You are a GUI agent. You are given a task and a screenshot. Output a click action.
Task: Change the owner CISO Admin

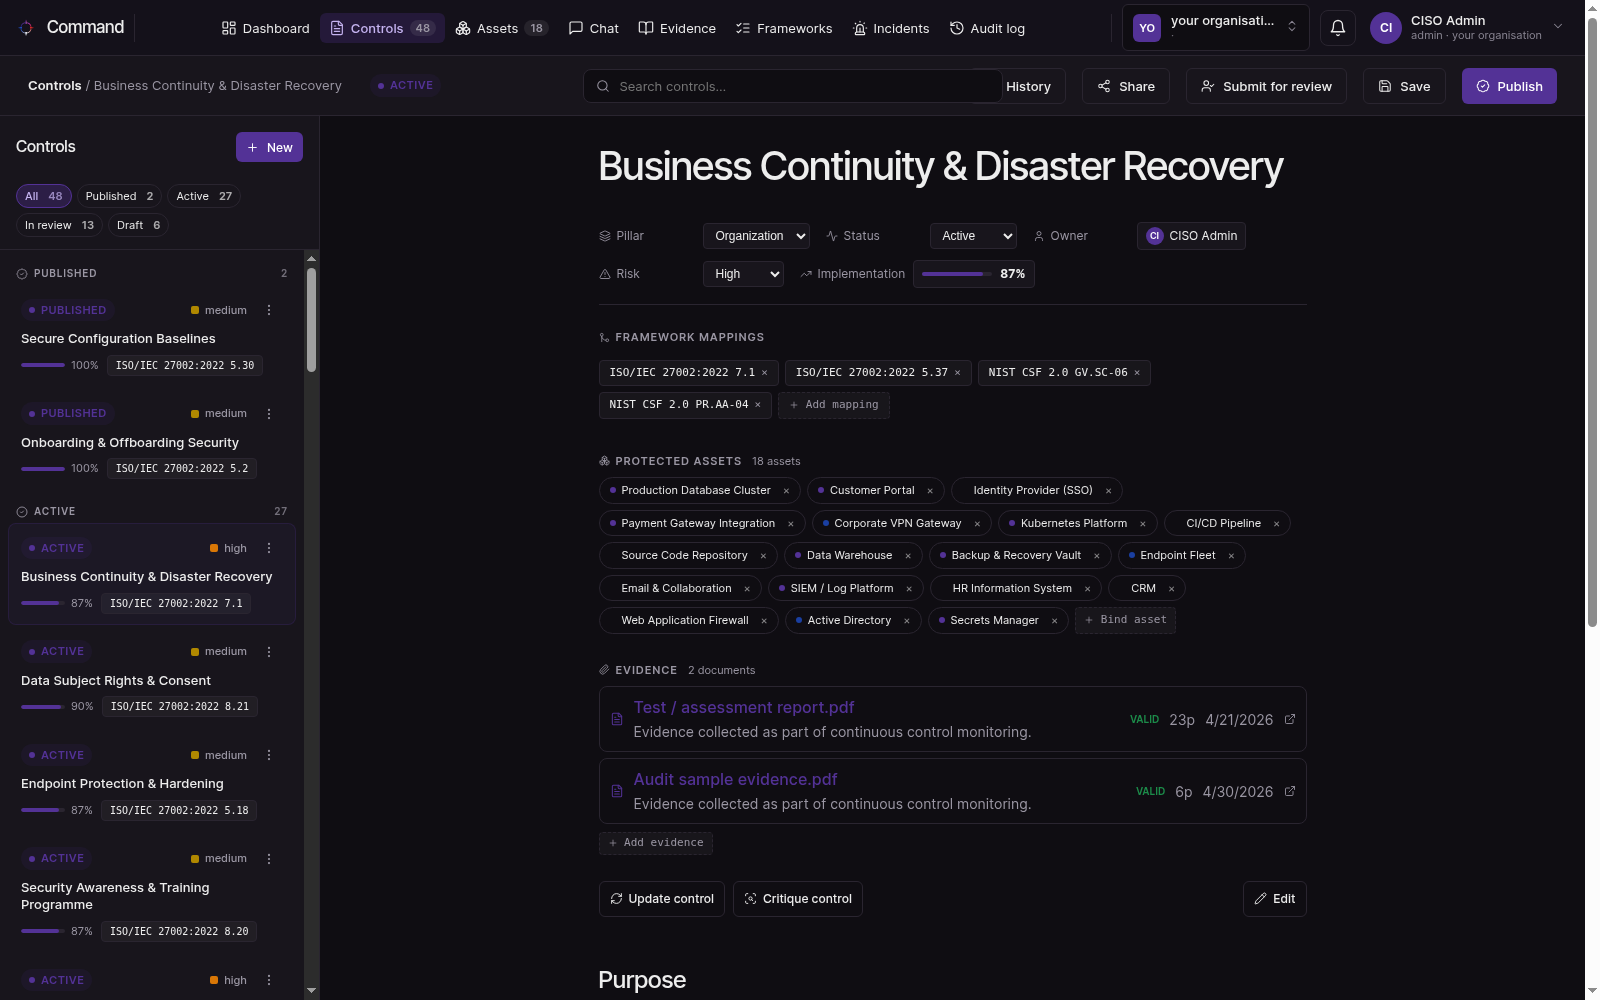pyautogui.click(x=1191, y=236)
